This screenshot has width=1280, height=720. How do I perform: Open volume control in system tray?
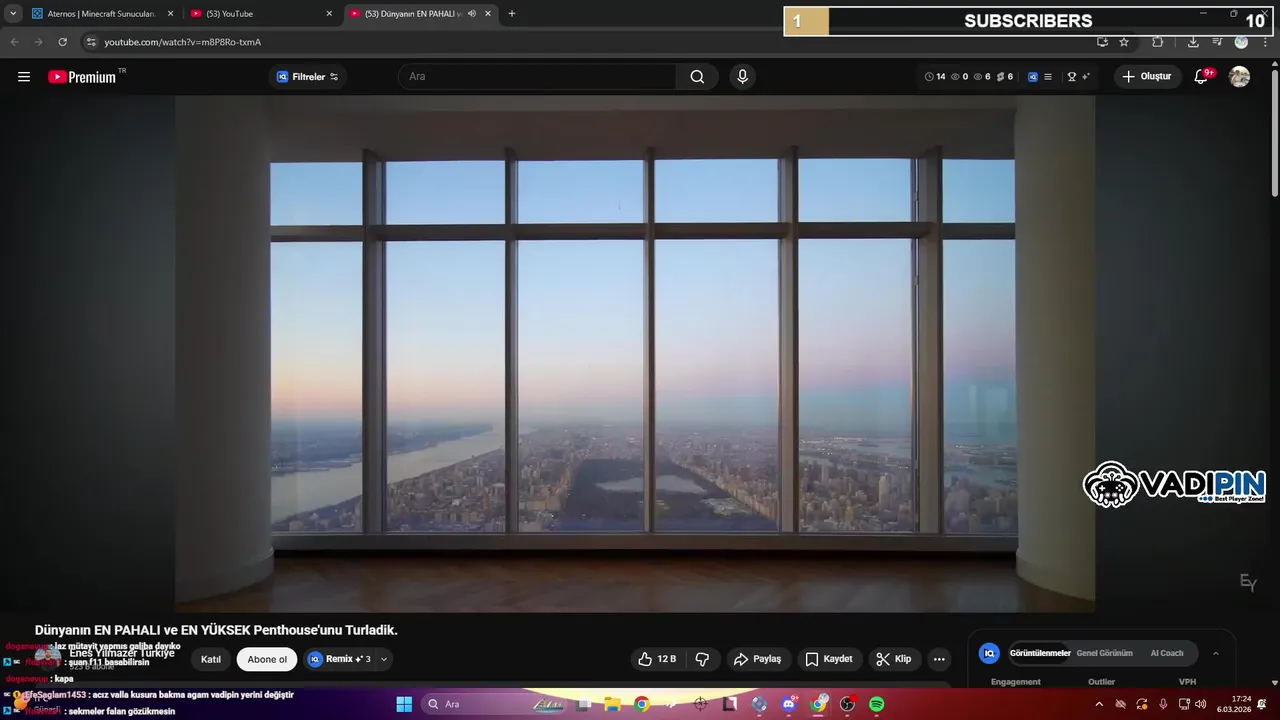(x=1201, y=704)
